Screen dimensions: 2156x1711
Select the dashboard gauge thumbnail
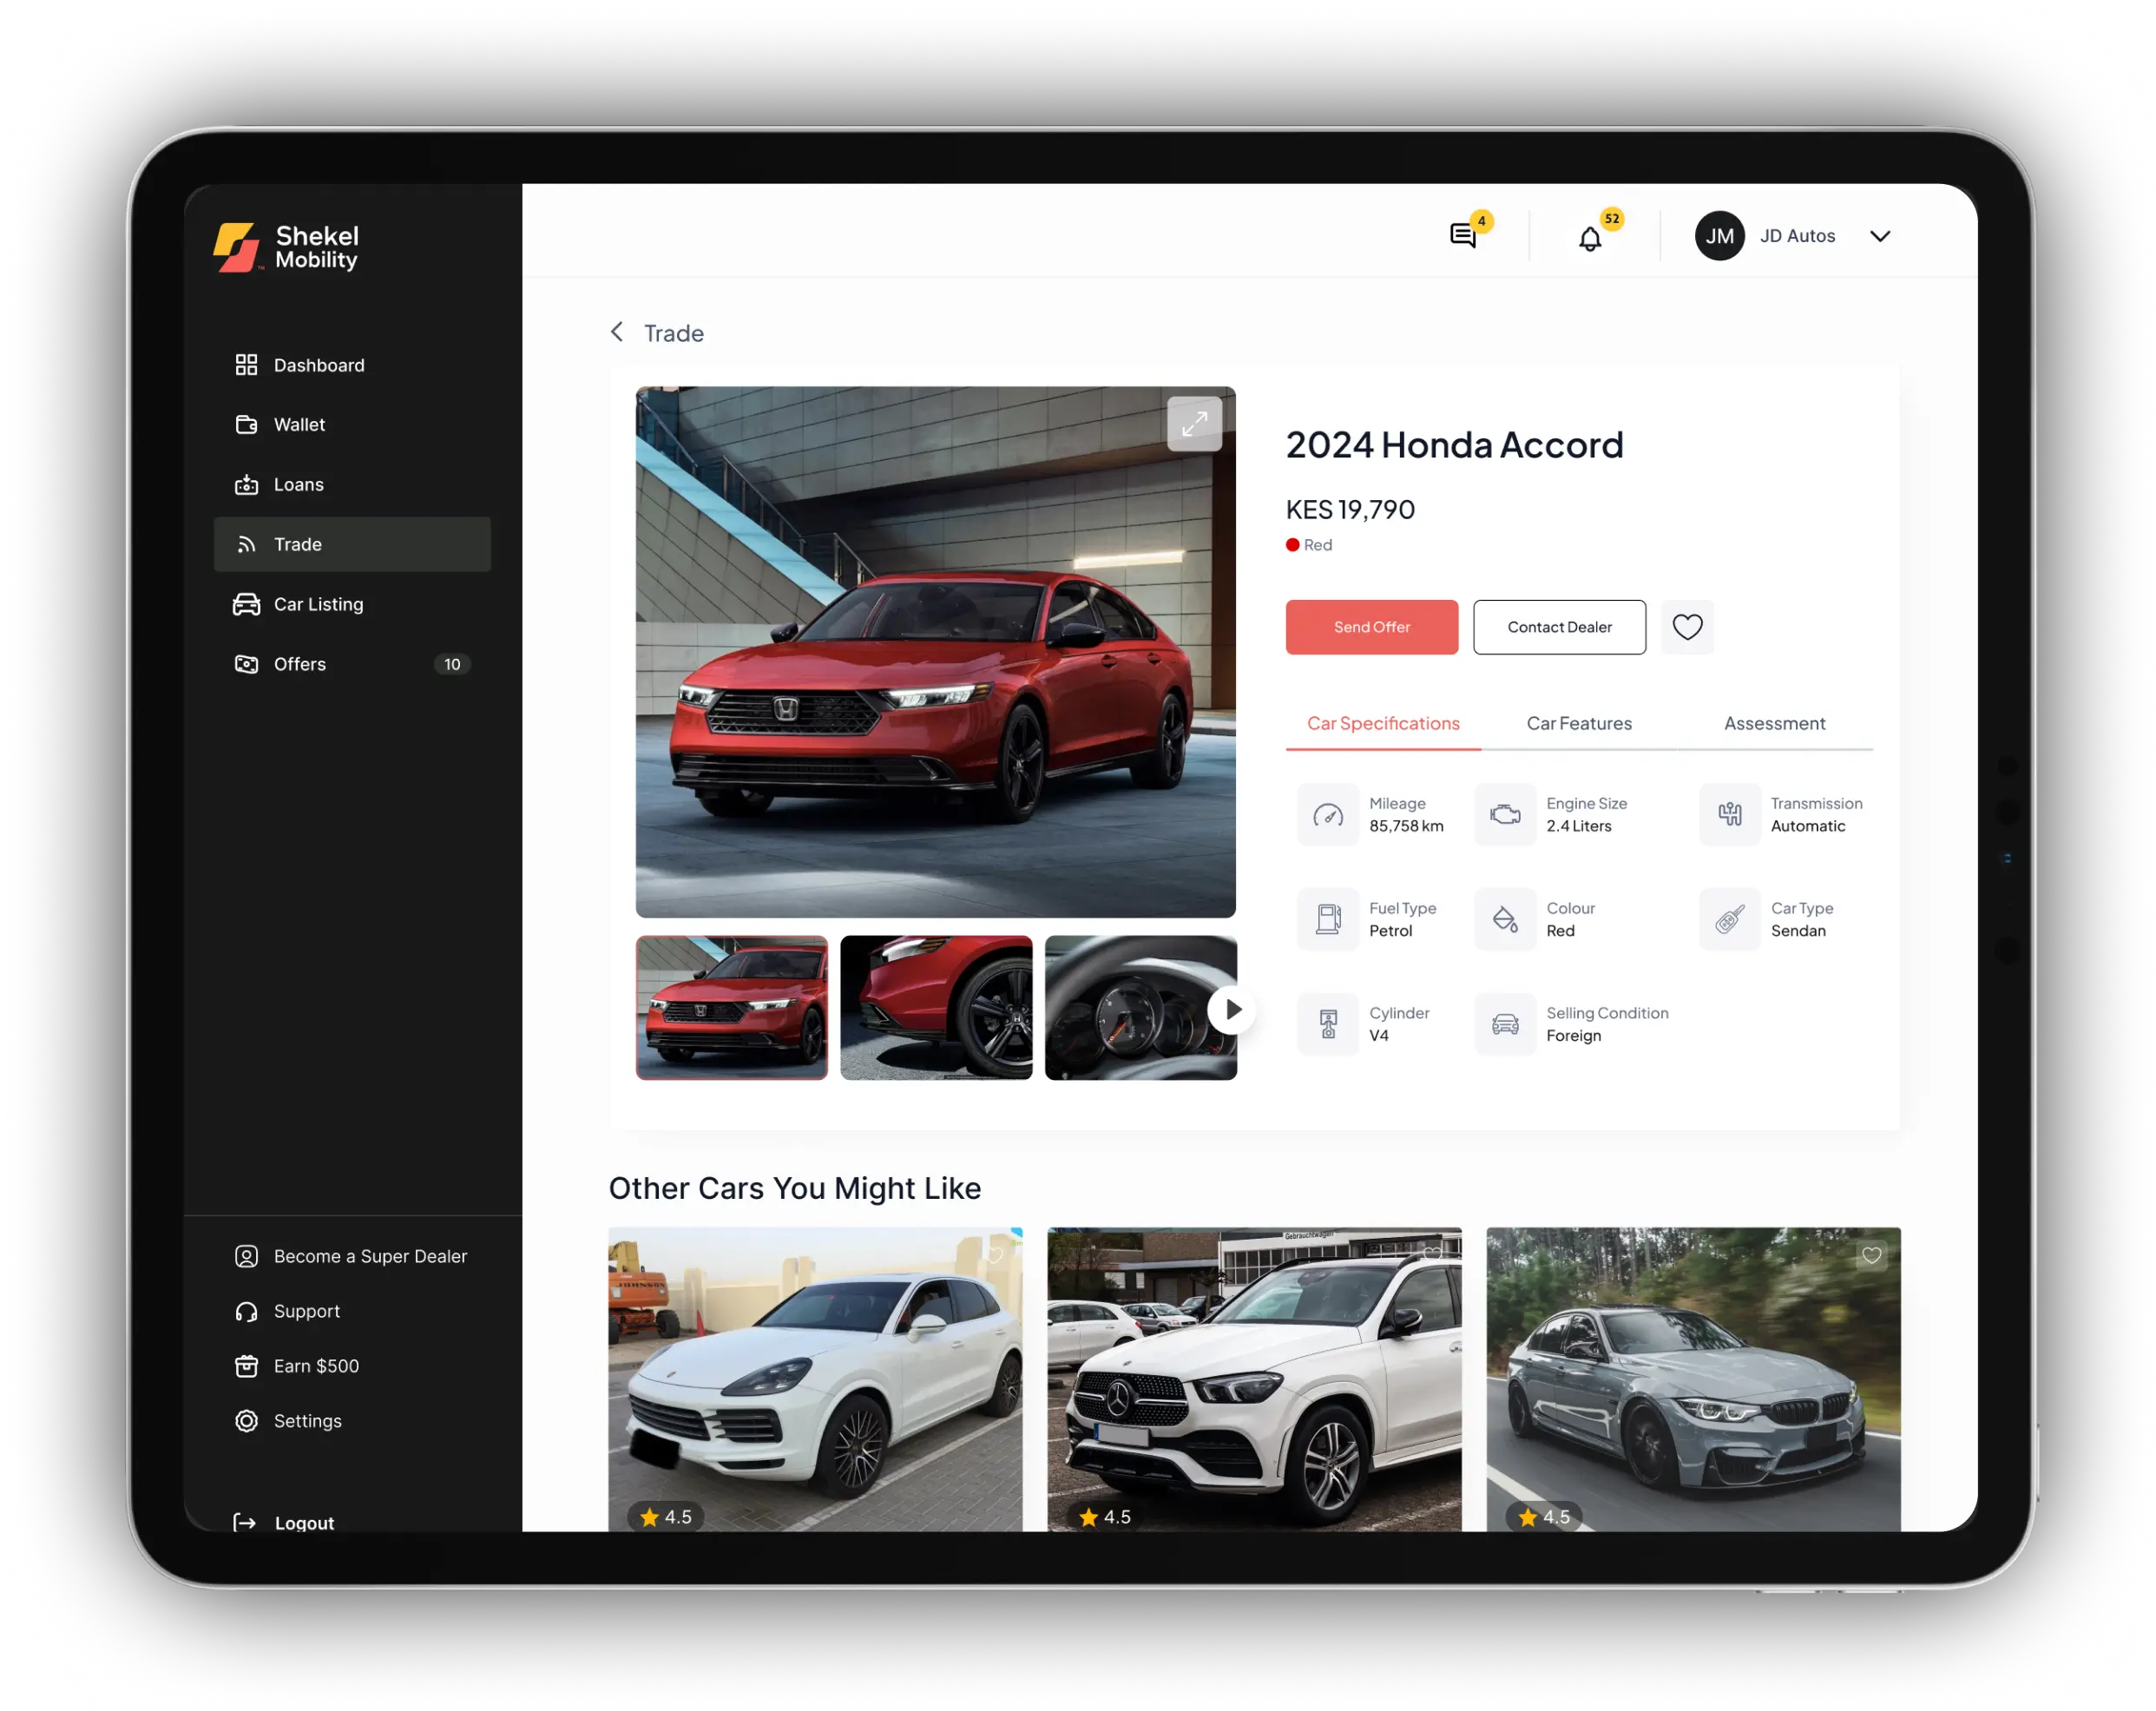pyautogui.click(x=1140, y=1007)
